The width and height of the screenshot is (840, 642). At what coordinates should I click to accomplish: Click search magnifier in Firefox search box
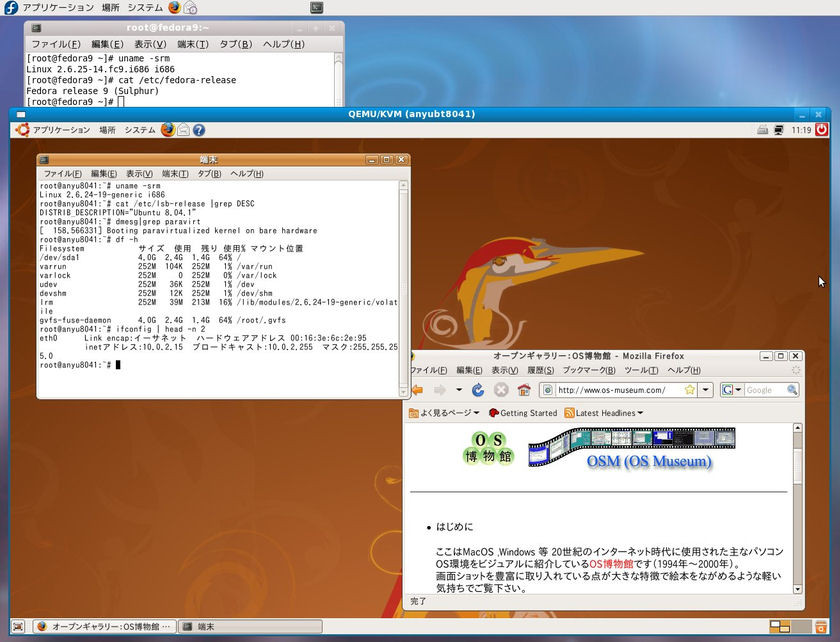[x=792, y=390]
